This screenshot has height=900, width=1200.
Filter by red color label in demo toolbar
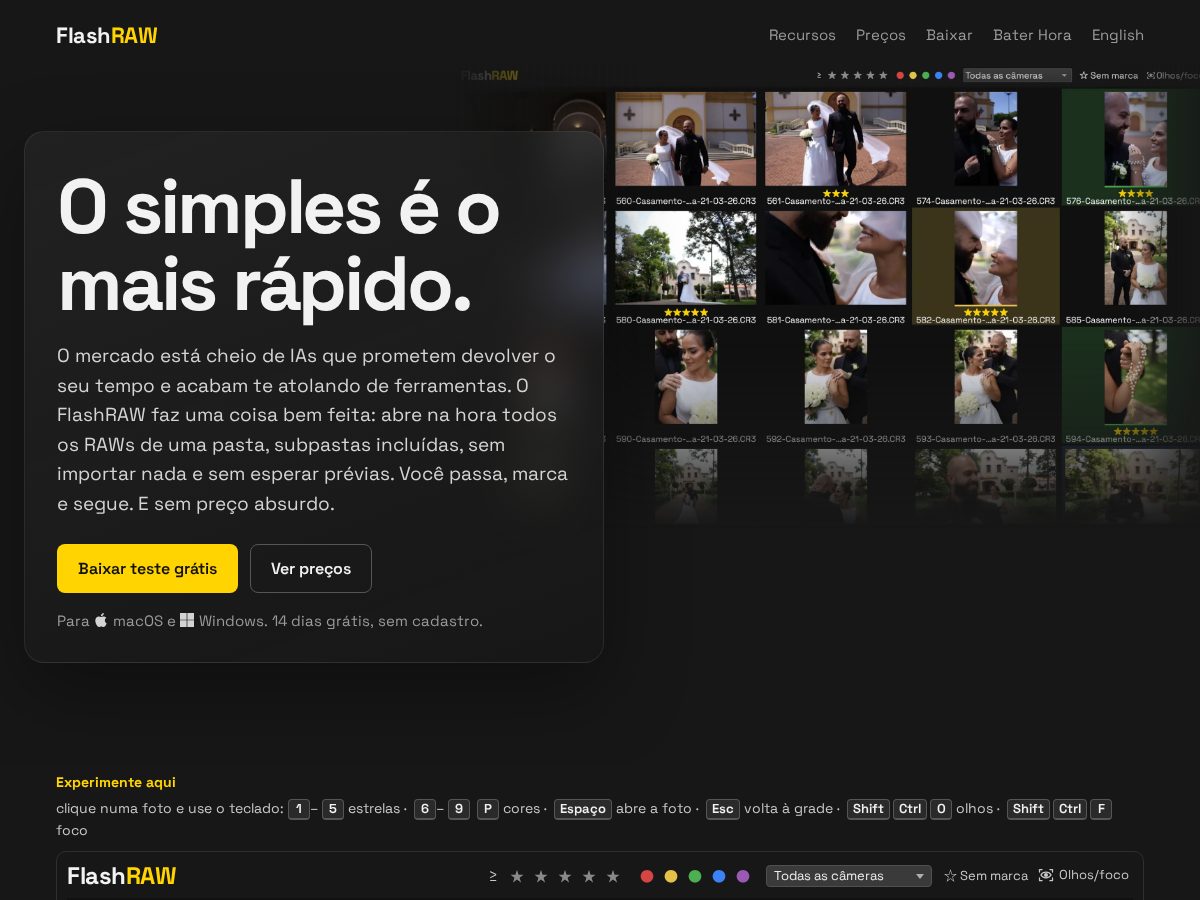[x=647, y=876]
